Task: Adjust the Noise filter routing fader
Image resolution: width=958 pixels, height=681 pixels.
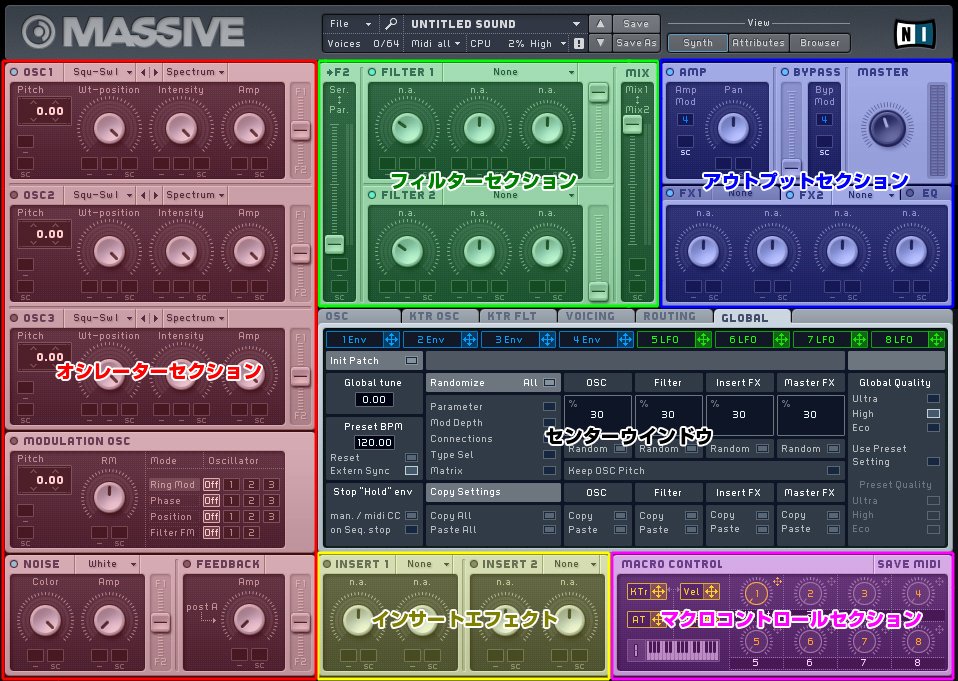Action: 161,622
